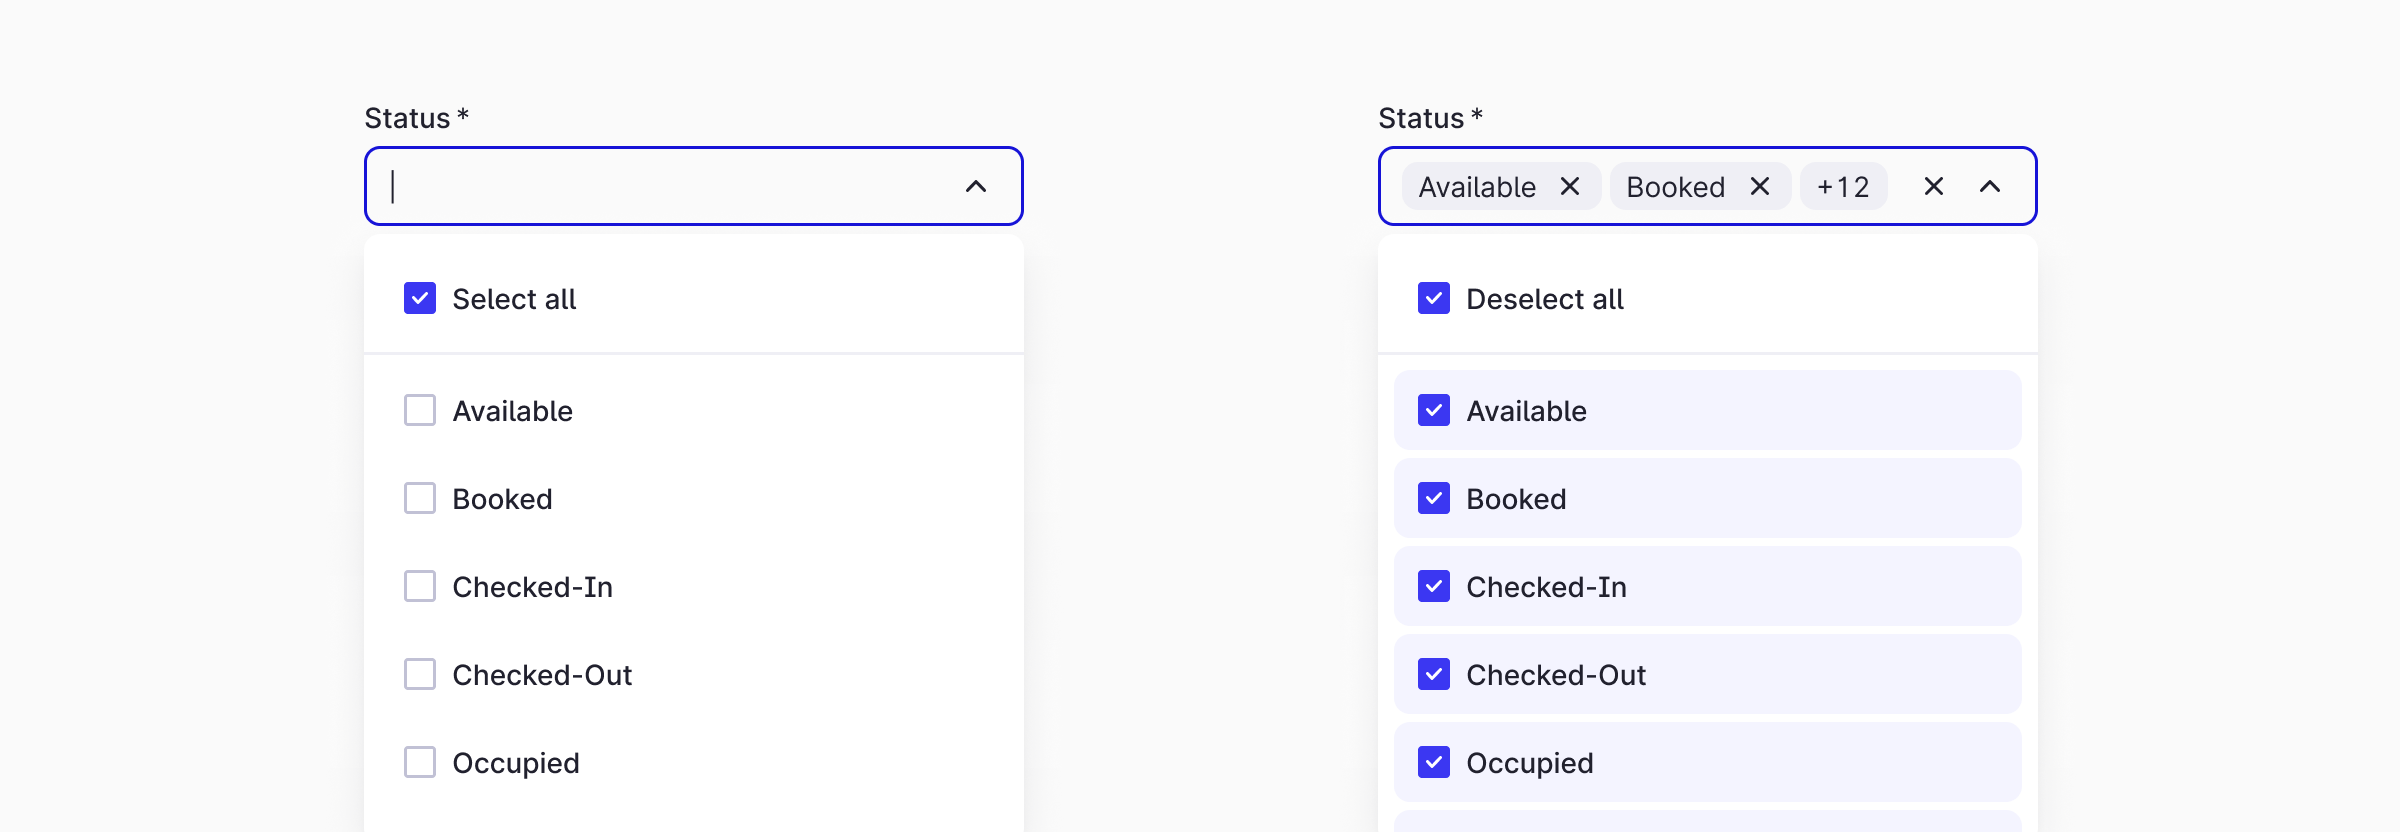2400x832 pixels.
Task: Check the Occupied box in left list
Action: (420, 762)
